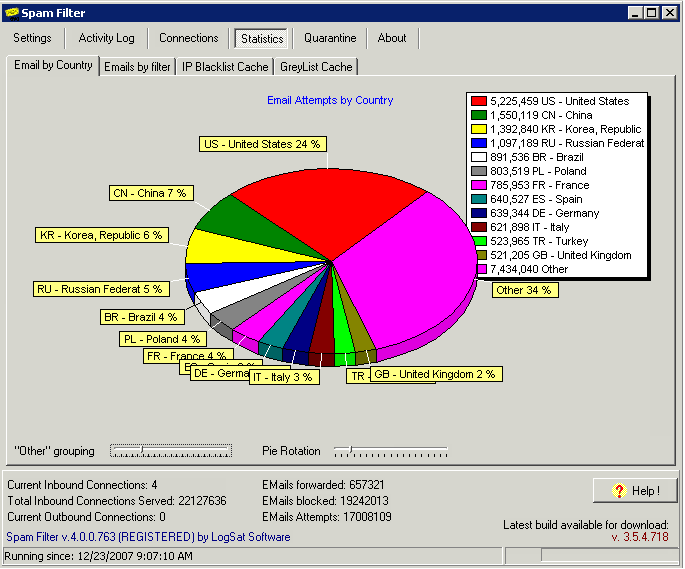The height and width of the screenshot is (569, 685).
Task: Click red US legend color swatch
Action: click(479, 101)
